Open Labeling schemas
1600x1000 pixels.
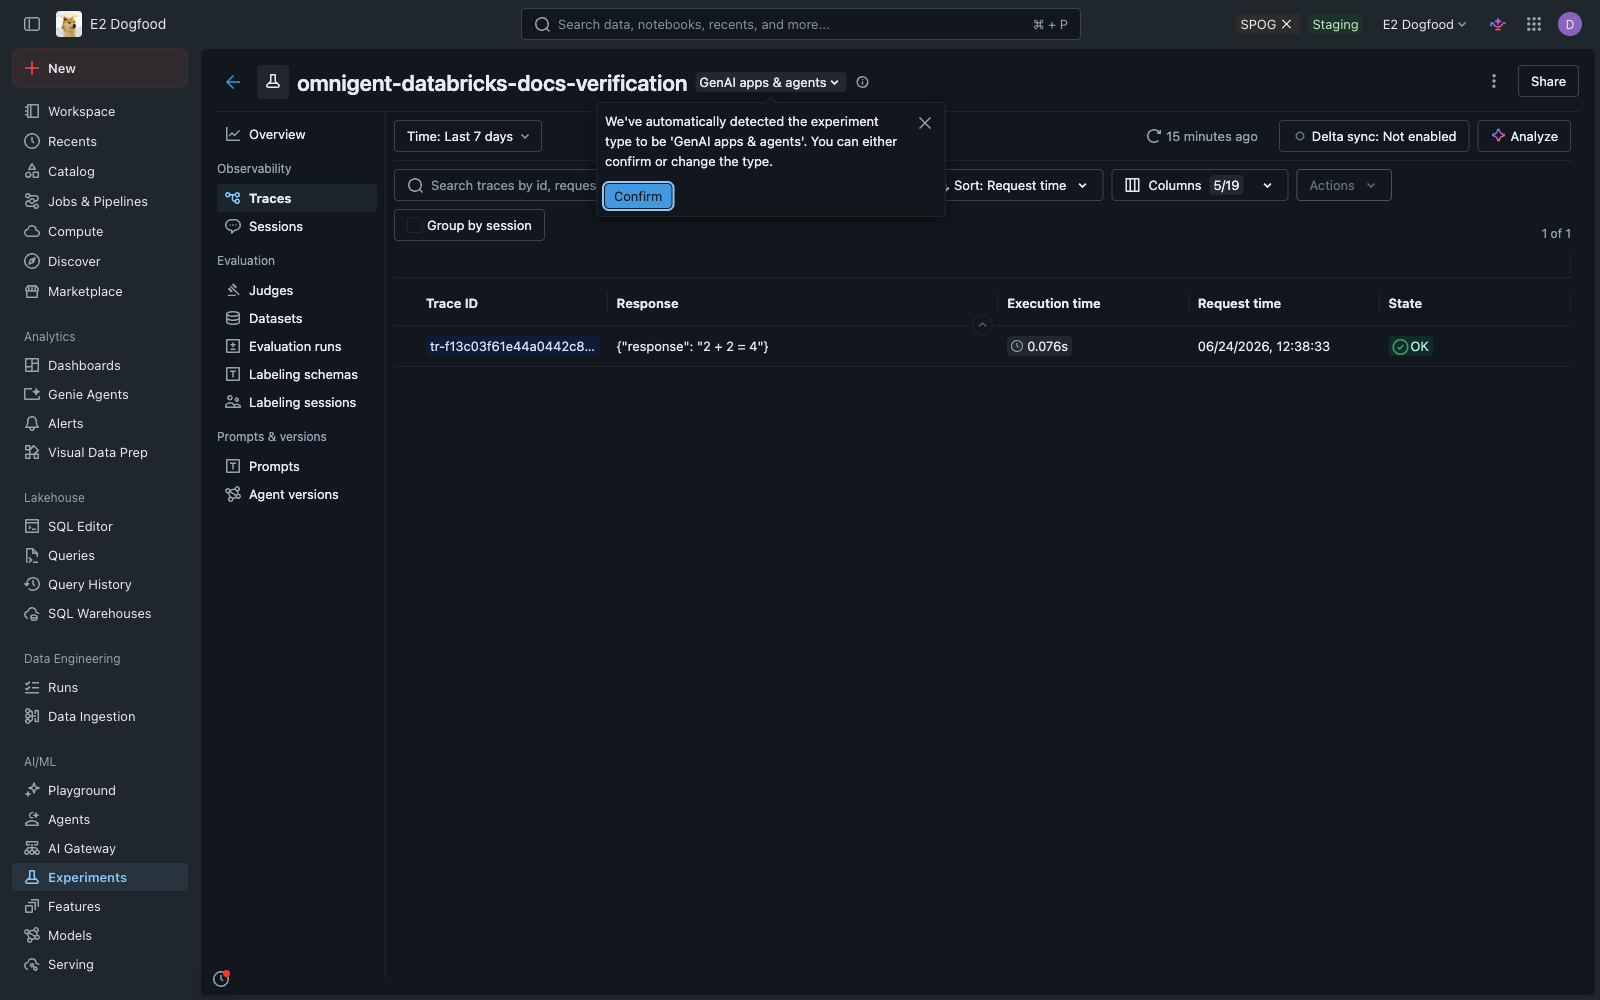(x=297, y=374)
